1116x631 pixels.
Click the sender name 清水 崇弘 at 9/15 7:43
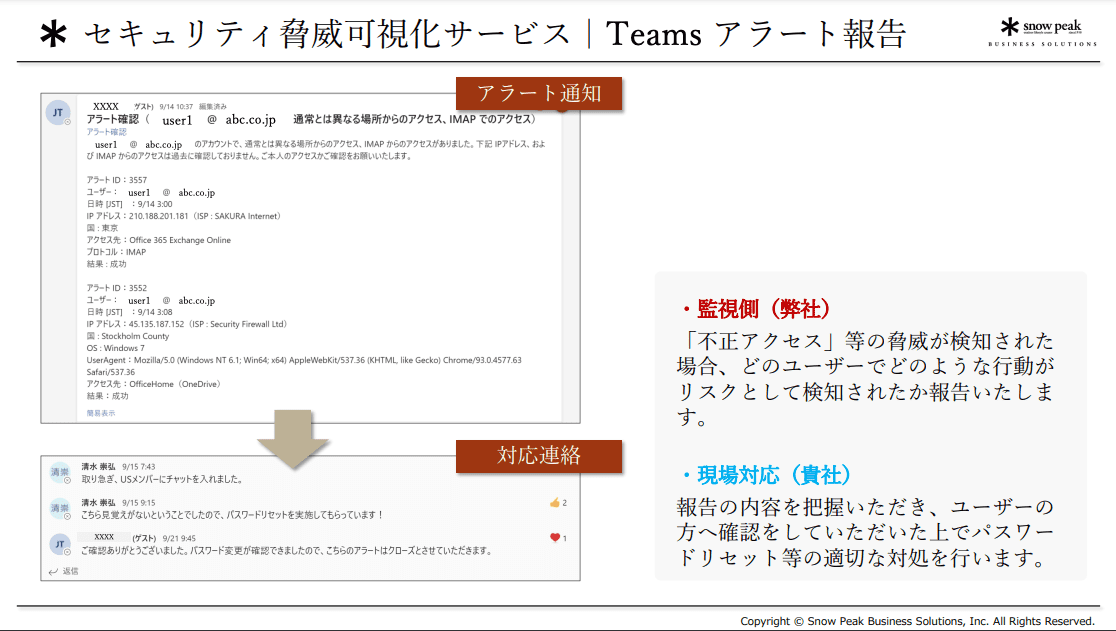pos(98,467)
